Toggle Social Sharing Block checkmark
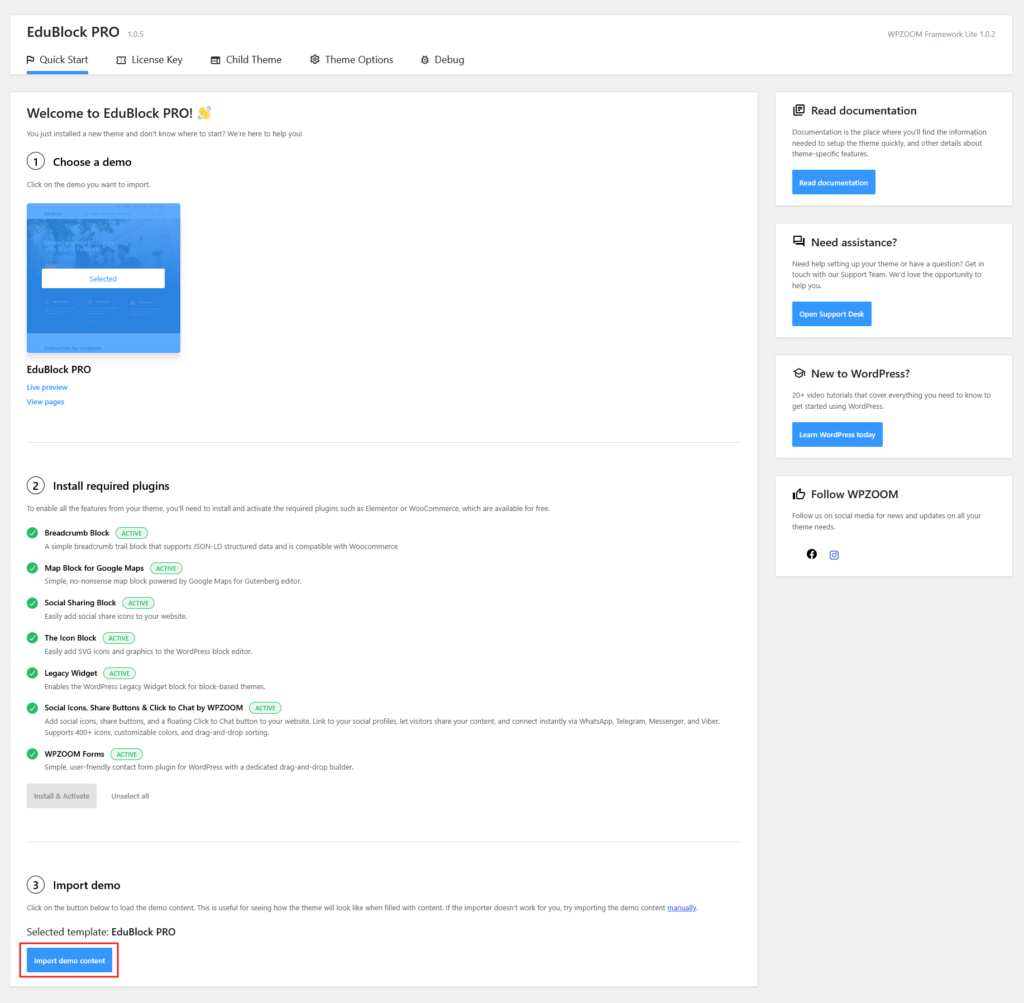 coord(32,603)
